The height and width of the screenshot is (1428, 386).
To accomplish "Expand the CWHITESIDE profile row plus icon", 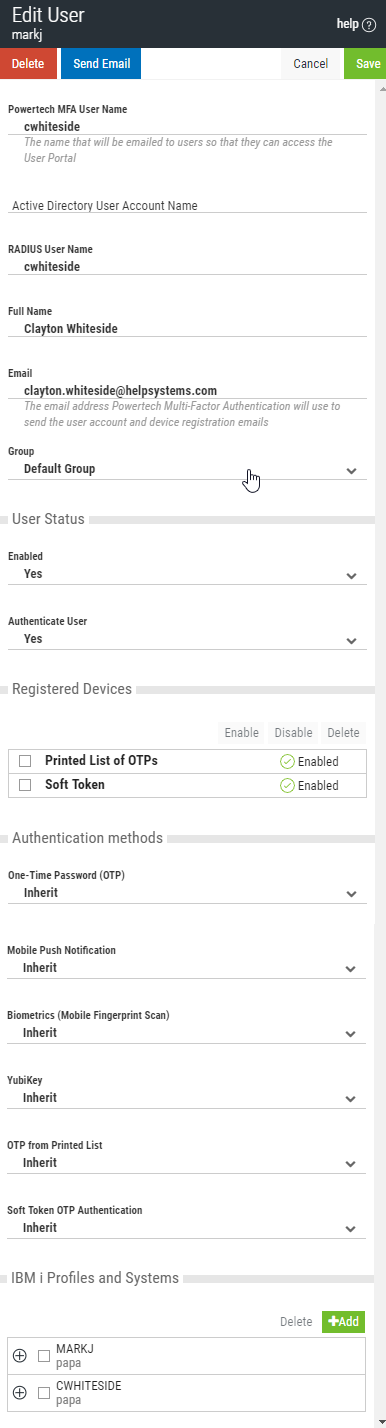I will pos(20,1392).
